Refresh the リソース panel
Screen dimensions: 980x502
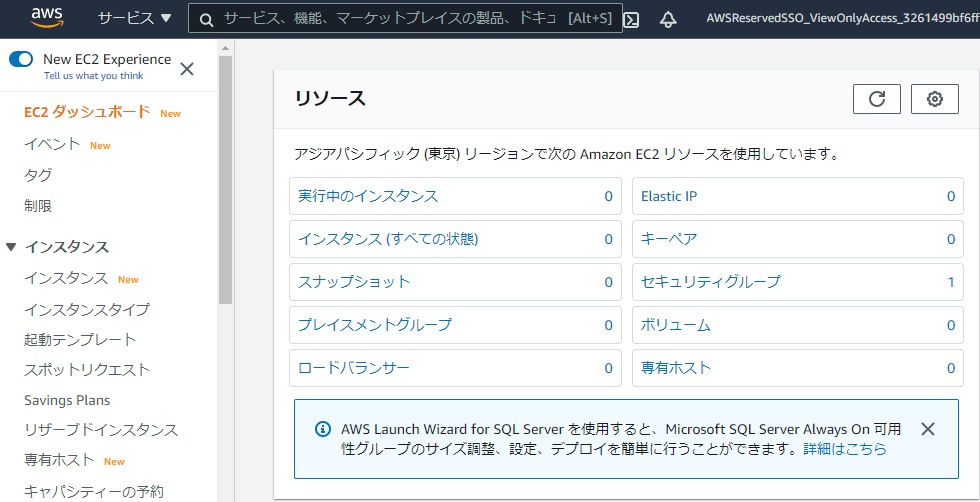(x=876, y=99)
